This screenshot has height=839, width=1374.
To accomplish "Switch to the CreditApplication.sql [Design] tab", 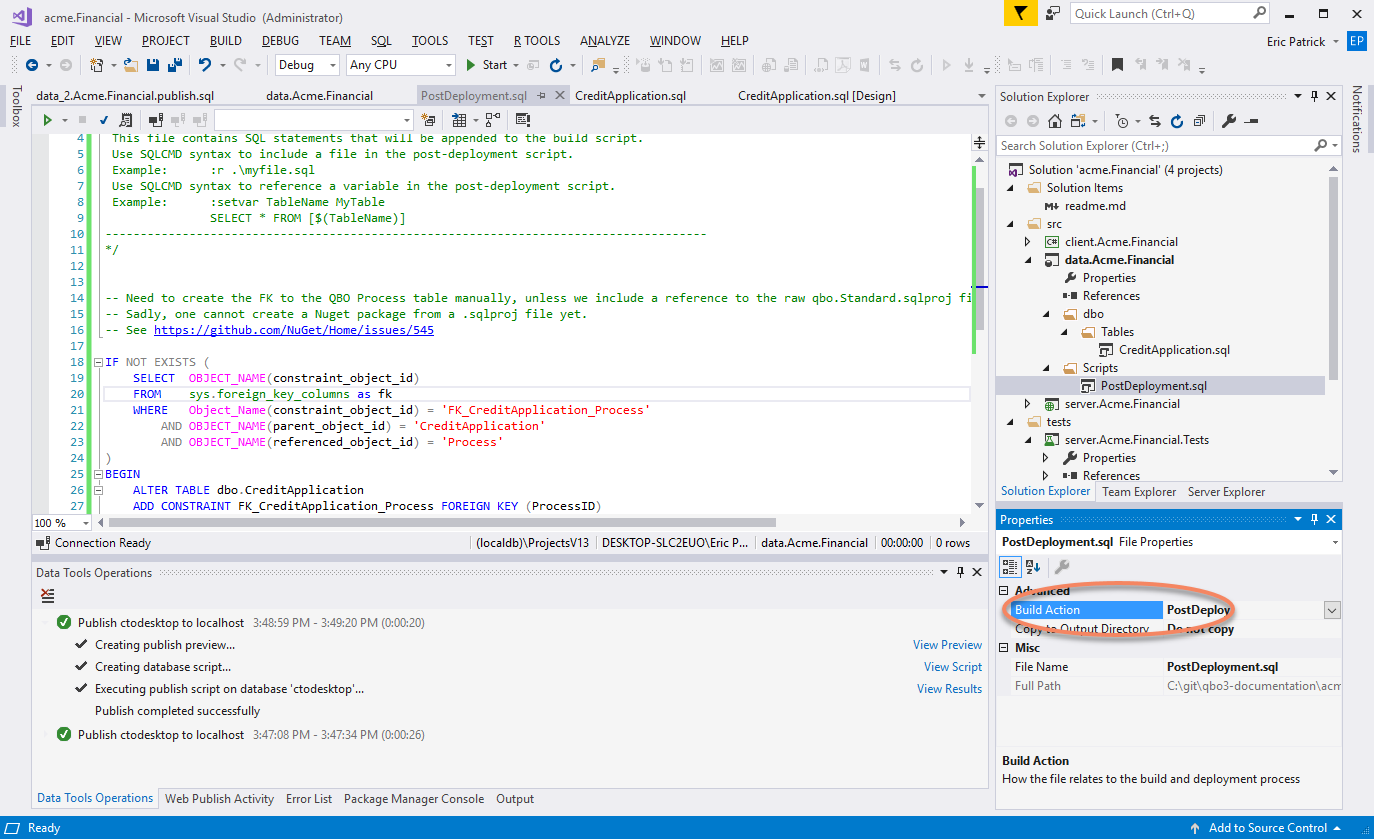I will pyautogui.click(x=816, y=96).
